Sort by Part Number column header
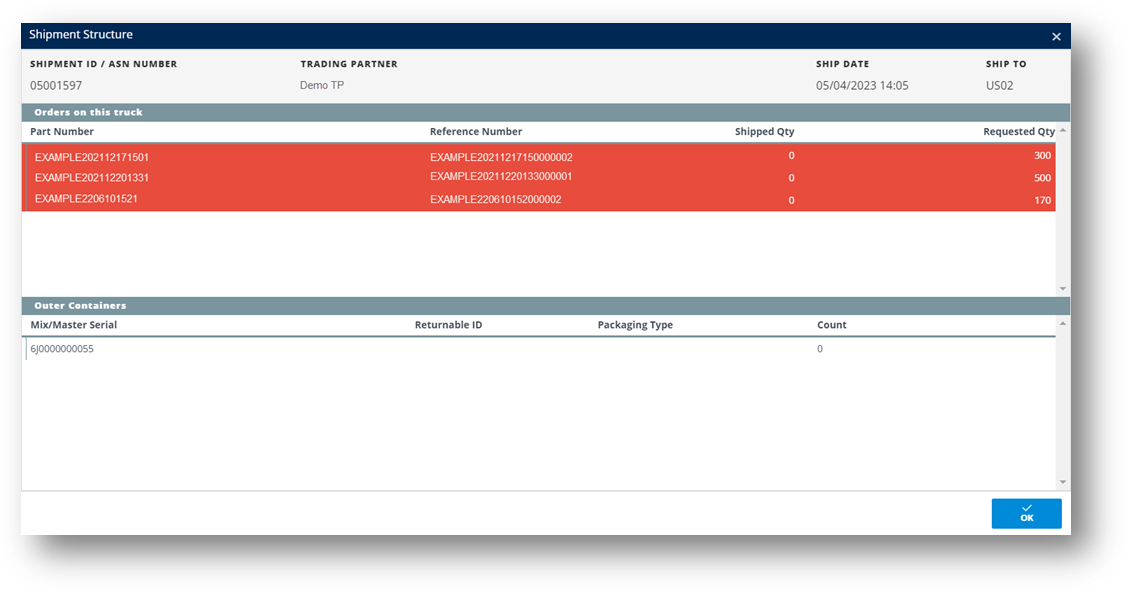The image size is (1126, 590). pyautogui.click(x=62, y=131)
